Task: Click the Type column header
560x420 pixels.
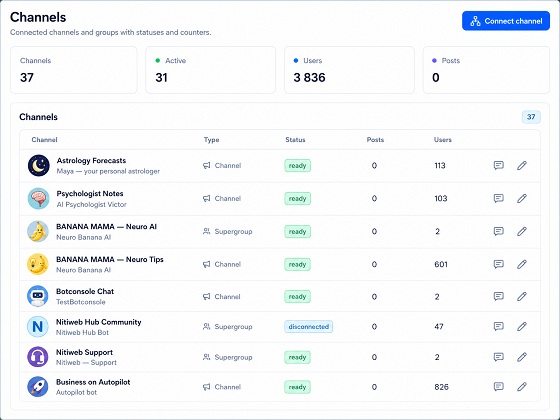Action: pyautogui.click(x=211, y=140)
